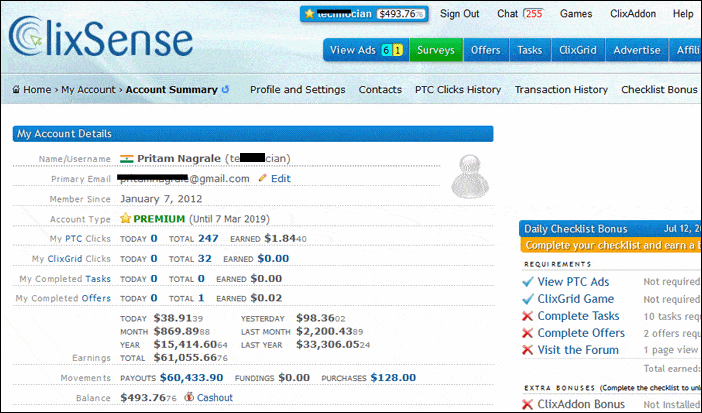Click the Cashout money bag icon
The height and width of the screenshot is (413, 702).
[x=189, y=397]
